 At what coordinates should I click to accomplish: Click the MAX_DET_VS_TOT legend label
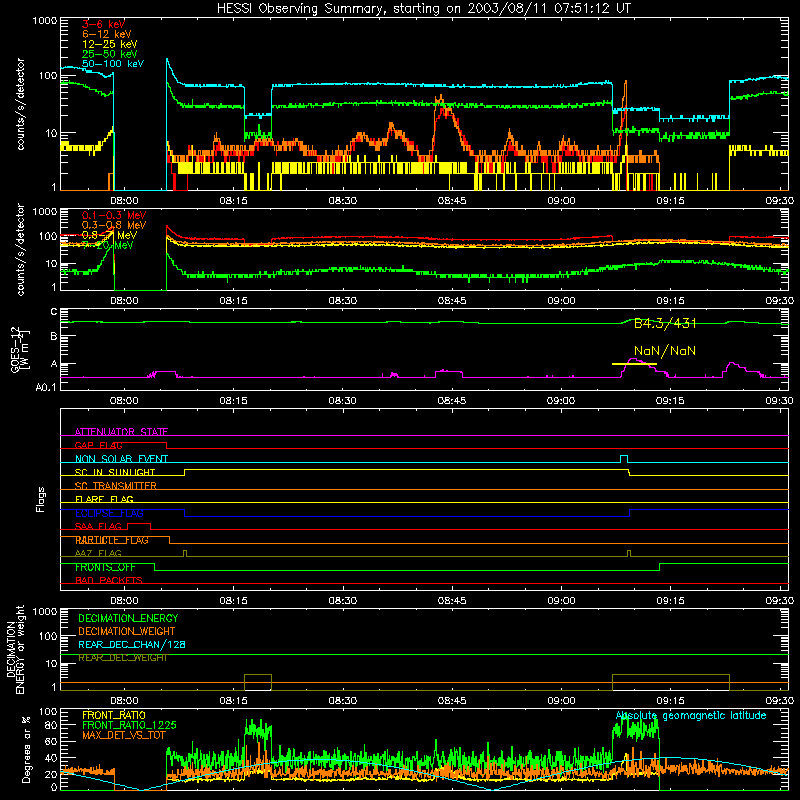tap(124, 735)
